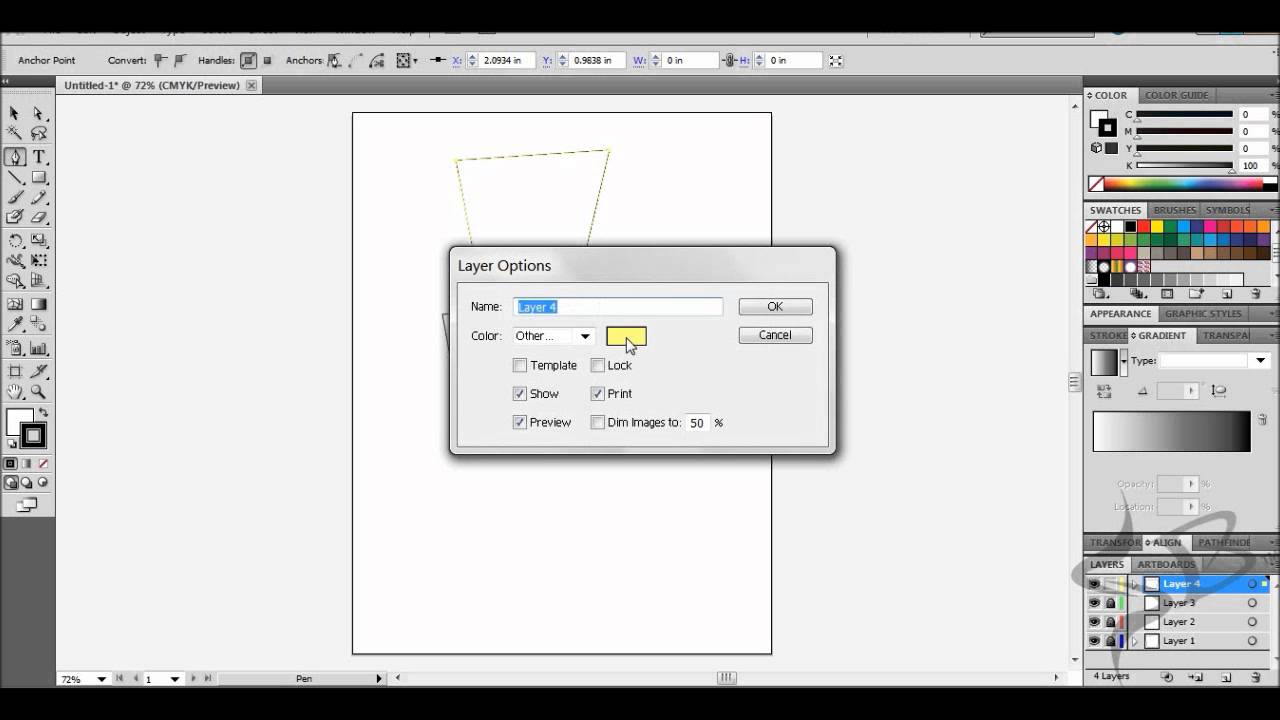1280x720 pixels.
Task: Select the Rectangle tool
Action: (x=39, y=178)
